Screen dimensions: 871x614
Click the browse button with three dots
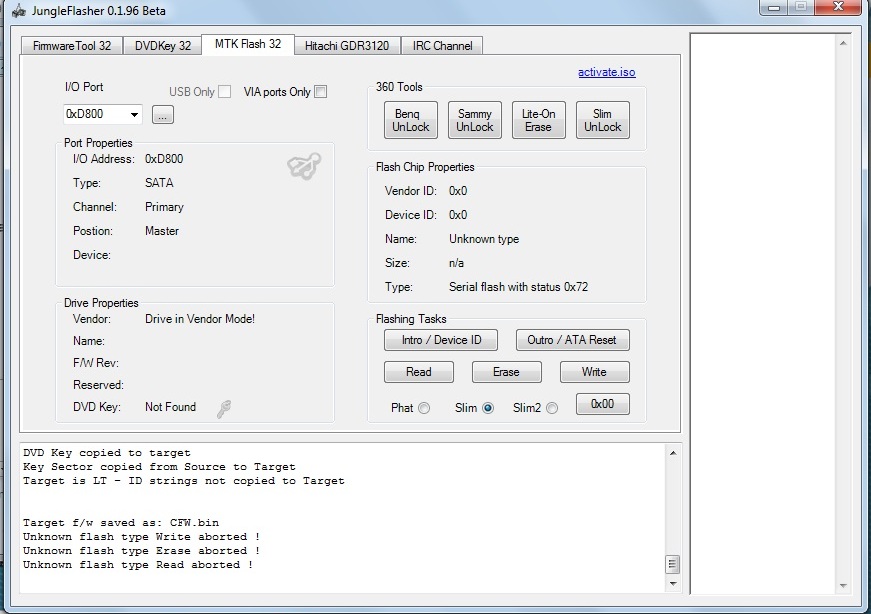[164, 115]
